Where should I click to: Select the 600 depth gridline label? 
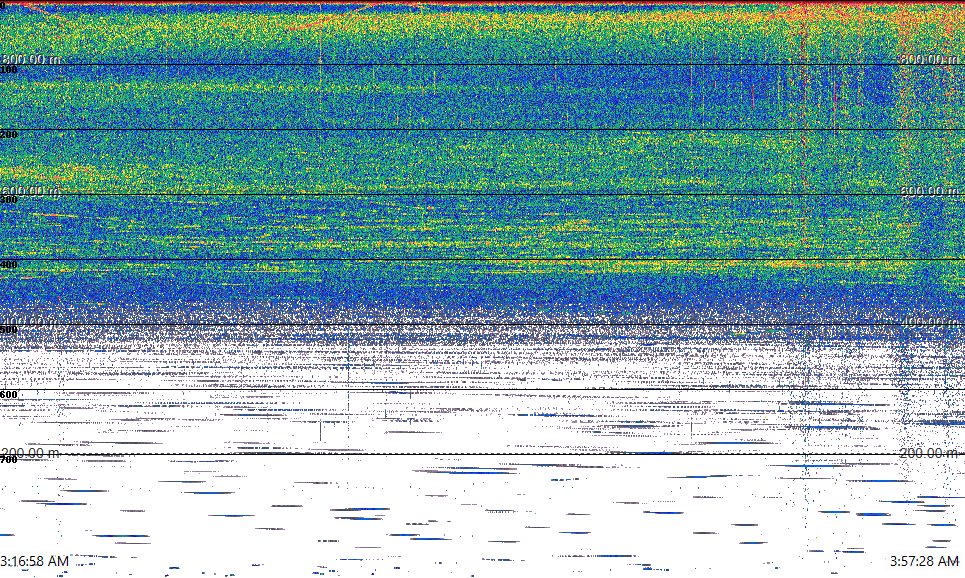(9, 395)
